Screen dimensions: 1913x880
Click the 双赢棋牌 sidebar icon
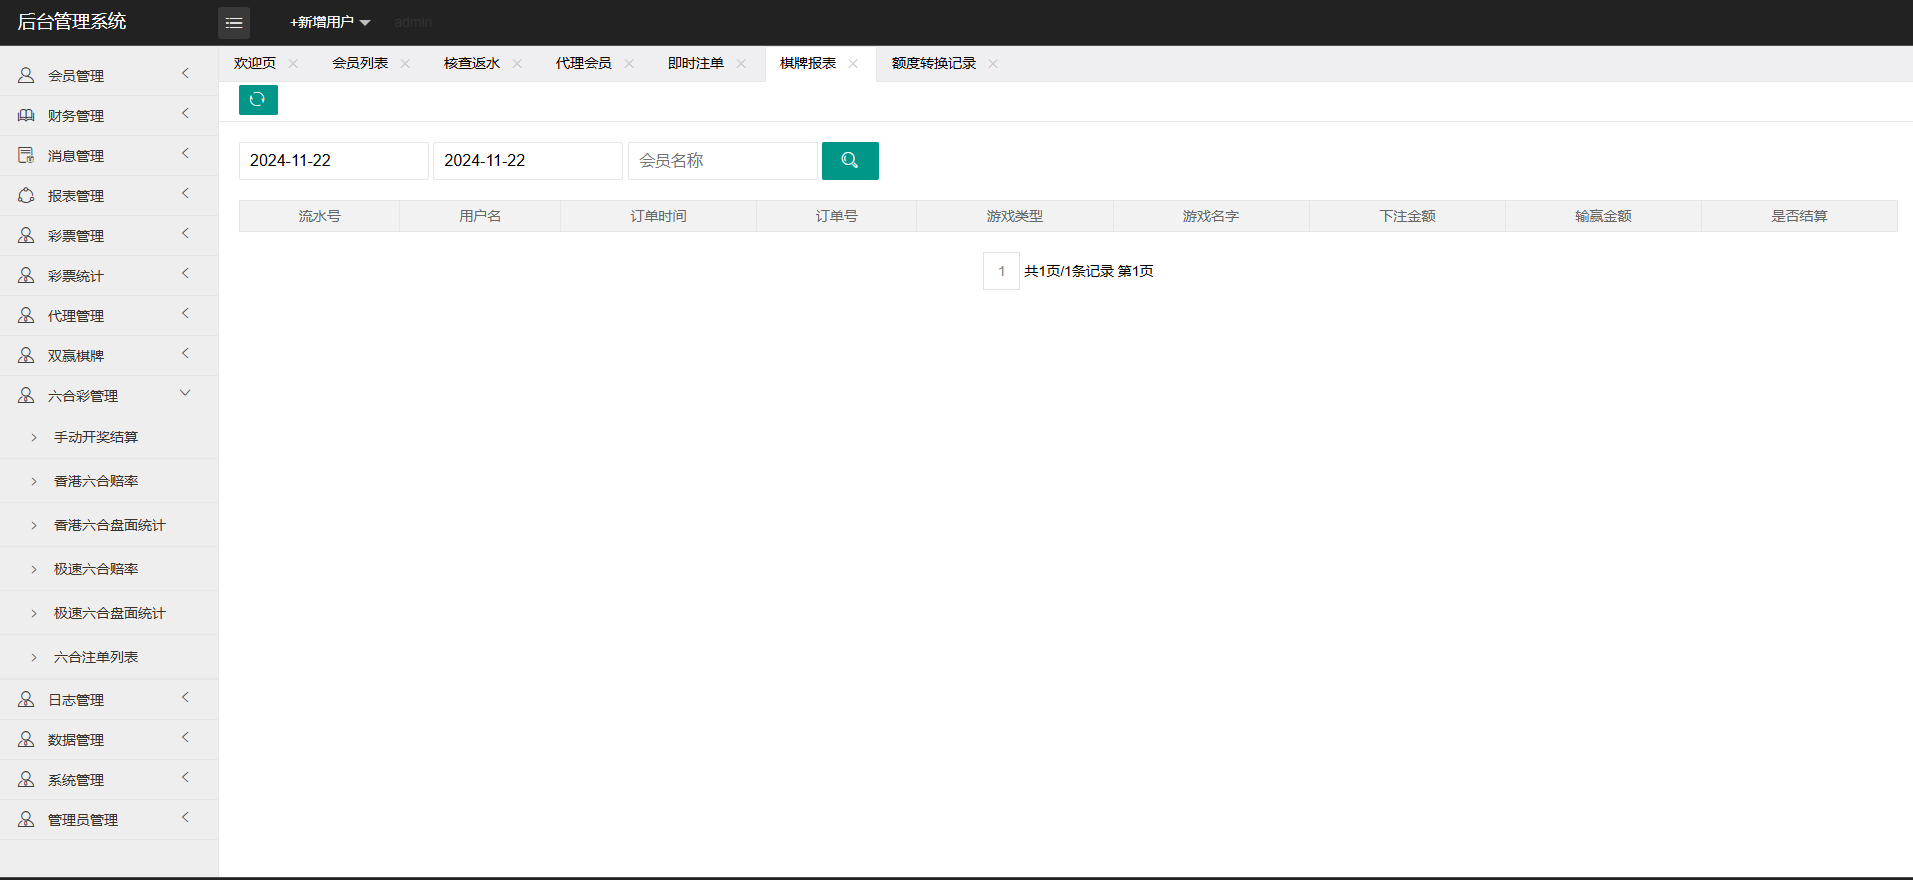[x=26, y=355]
